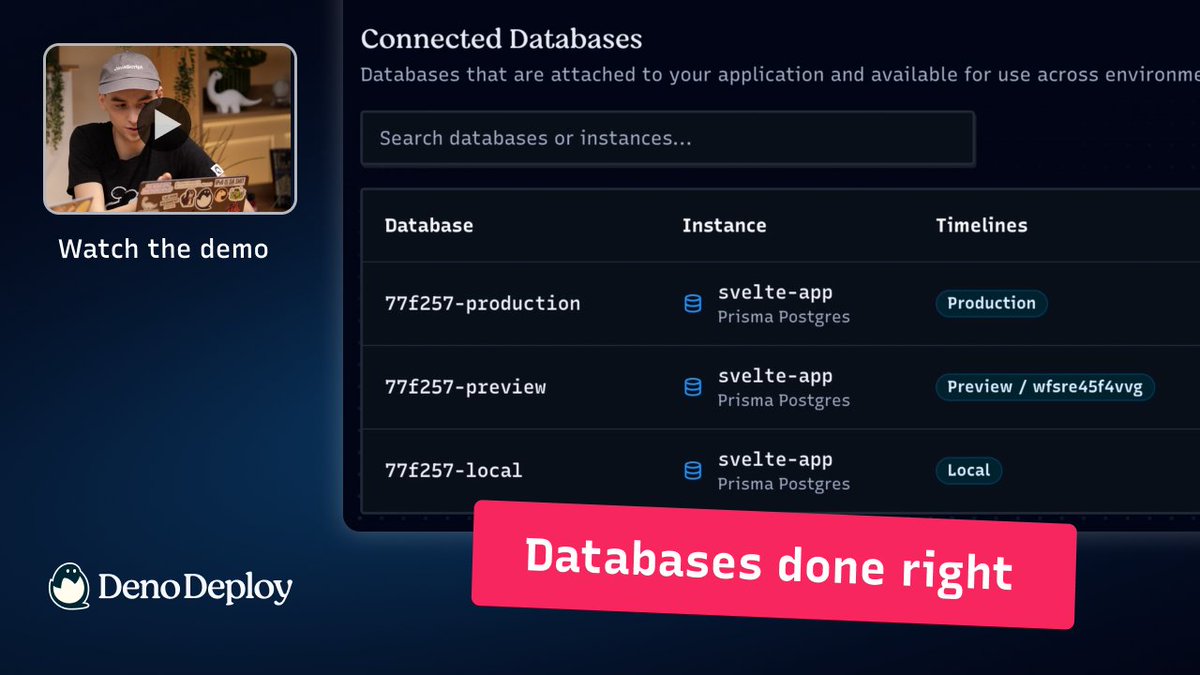Viewport: 1200px width, 675px height.
Task: Select the 77f257-production database name
Action: click(482, 303)
